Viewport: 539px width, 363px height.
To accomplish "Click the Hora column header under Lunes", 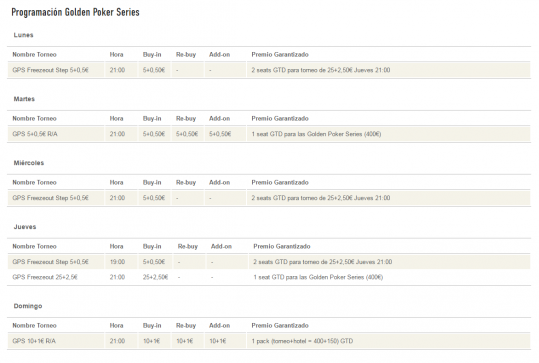I will tap(117, 54).
